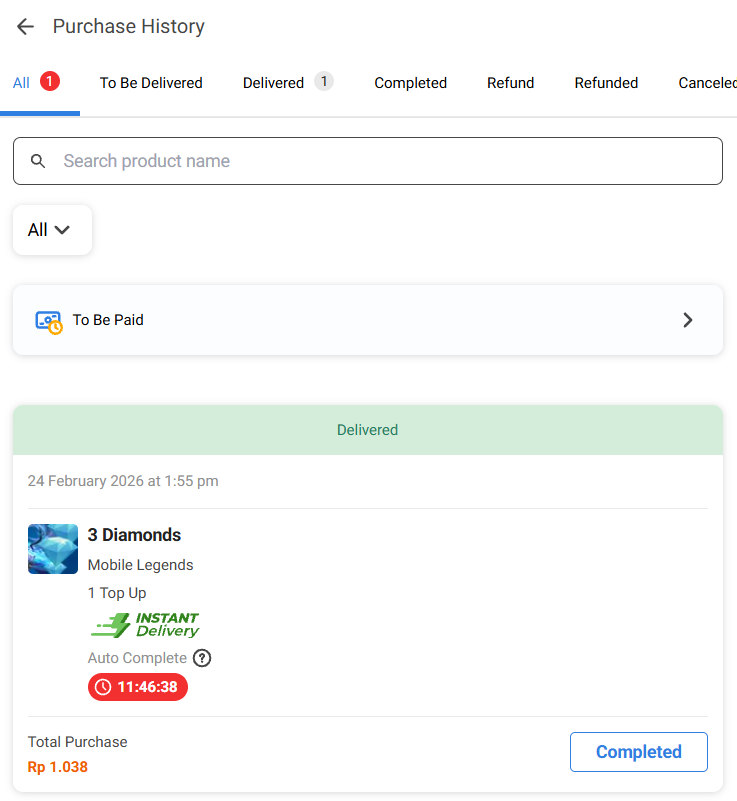This screenshot has height=801, width=737.
Task: Focus the Search product name field
Action: (380, 161)
